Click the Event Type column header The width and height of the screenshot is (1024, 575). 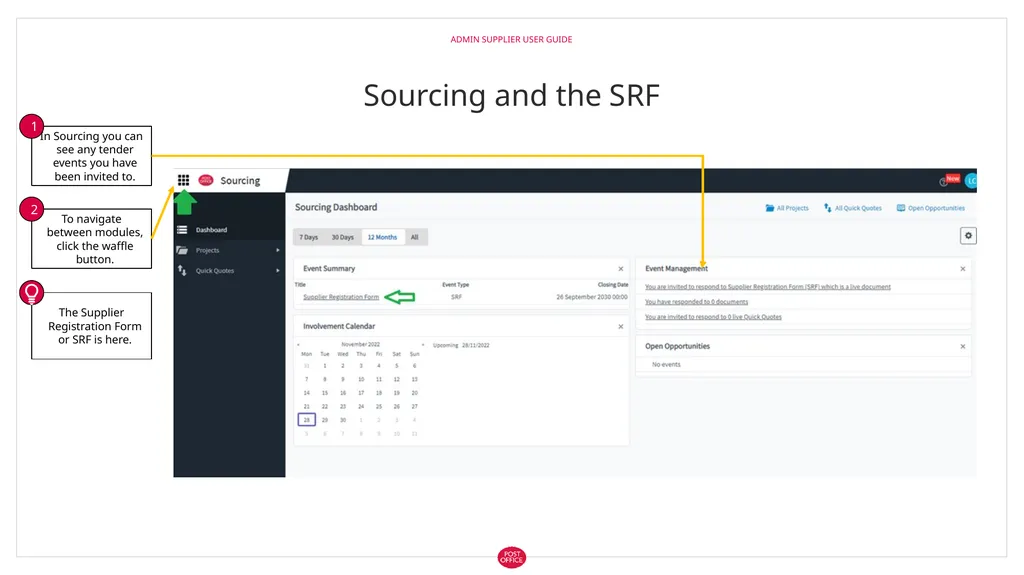click(x=456, y=285)
